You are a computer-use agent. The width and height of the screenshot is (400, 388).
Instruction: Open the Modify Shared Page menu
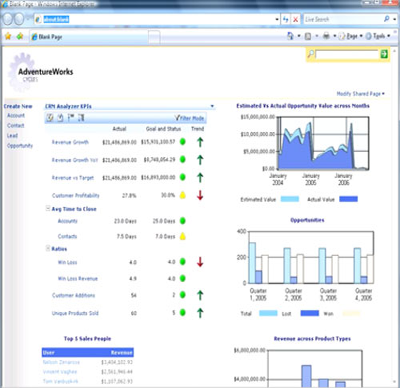[x=361, y=94]
